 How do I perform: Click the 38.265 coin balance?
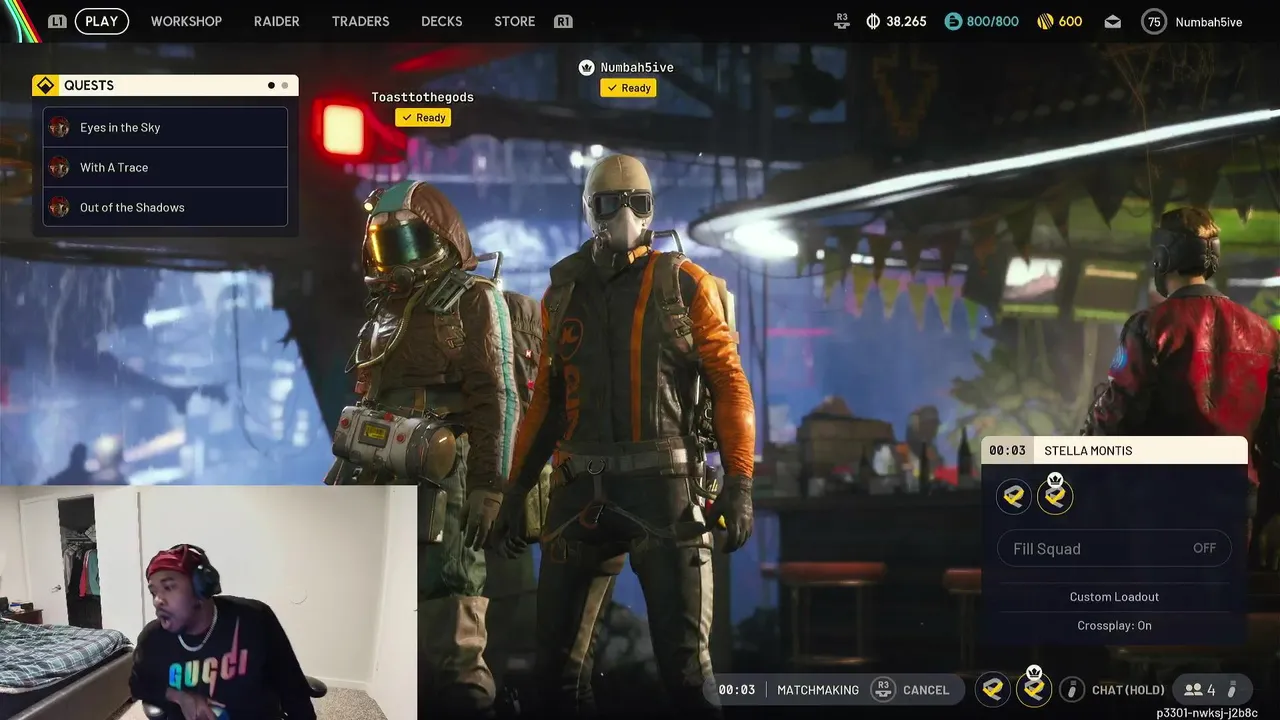click(x=906, y=21)
